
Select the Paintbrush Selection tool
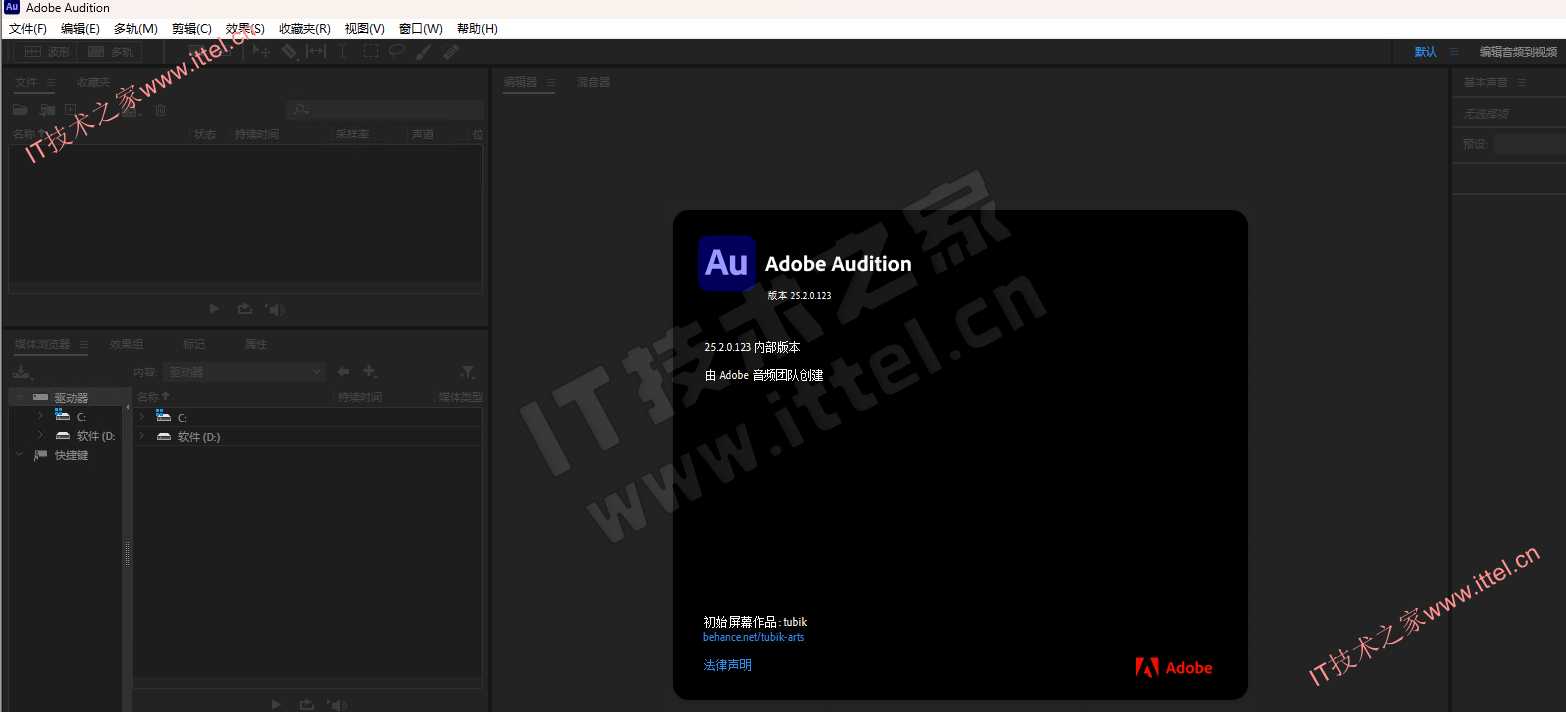tap(423, 52)
